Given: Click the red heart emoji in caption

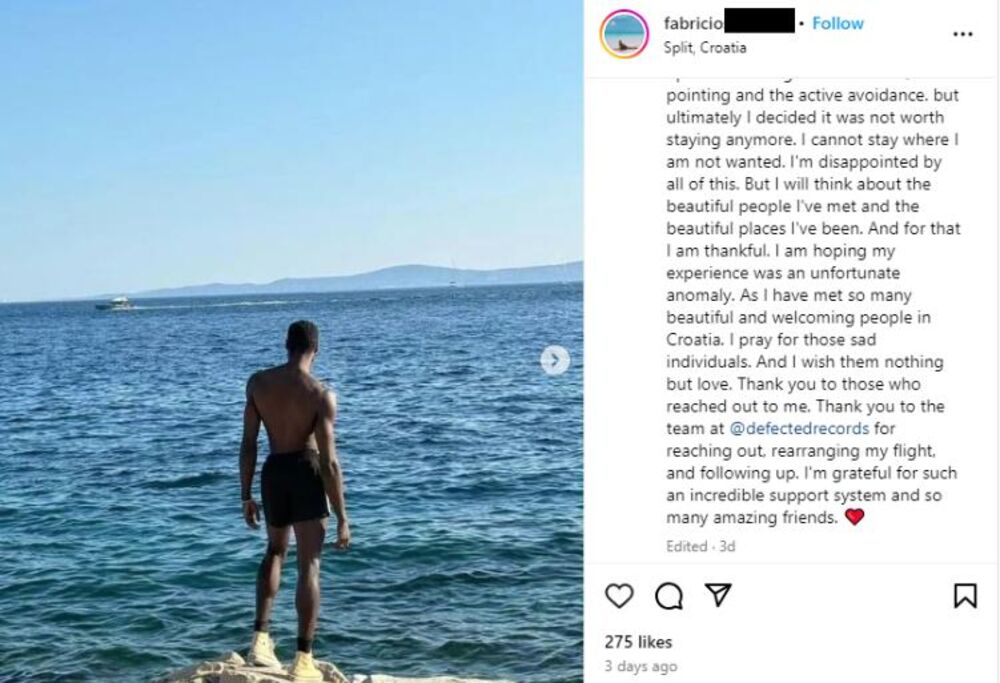Looking at the screenshot, I should [x=854, y=517].
